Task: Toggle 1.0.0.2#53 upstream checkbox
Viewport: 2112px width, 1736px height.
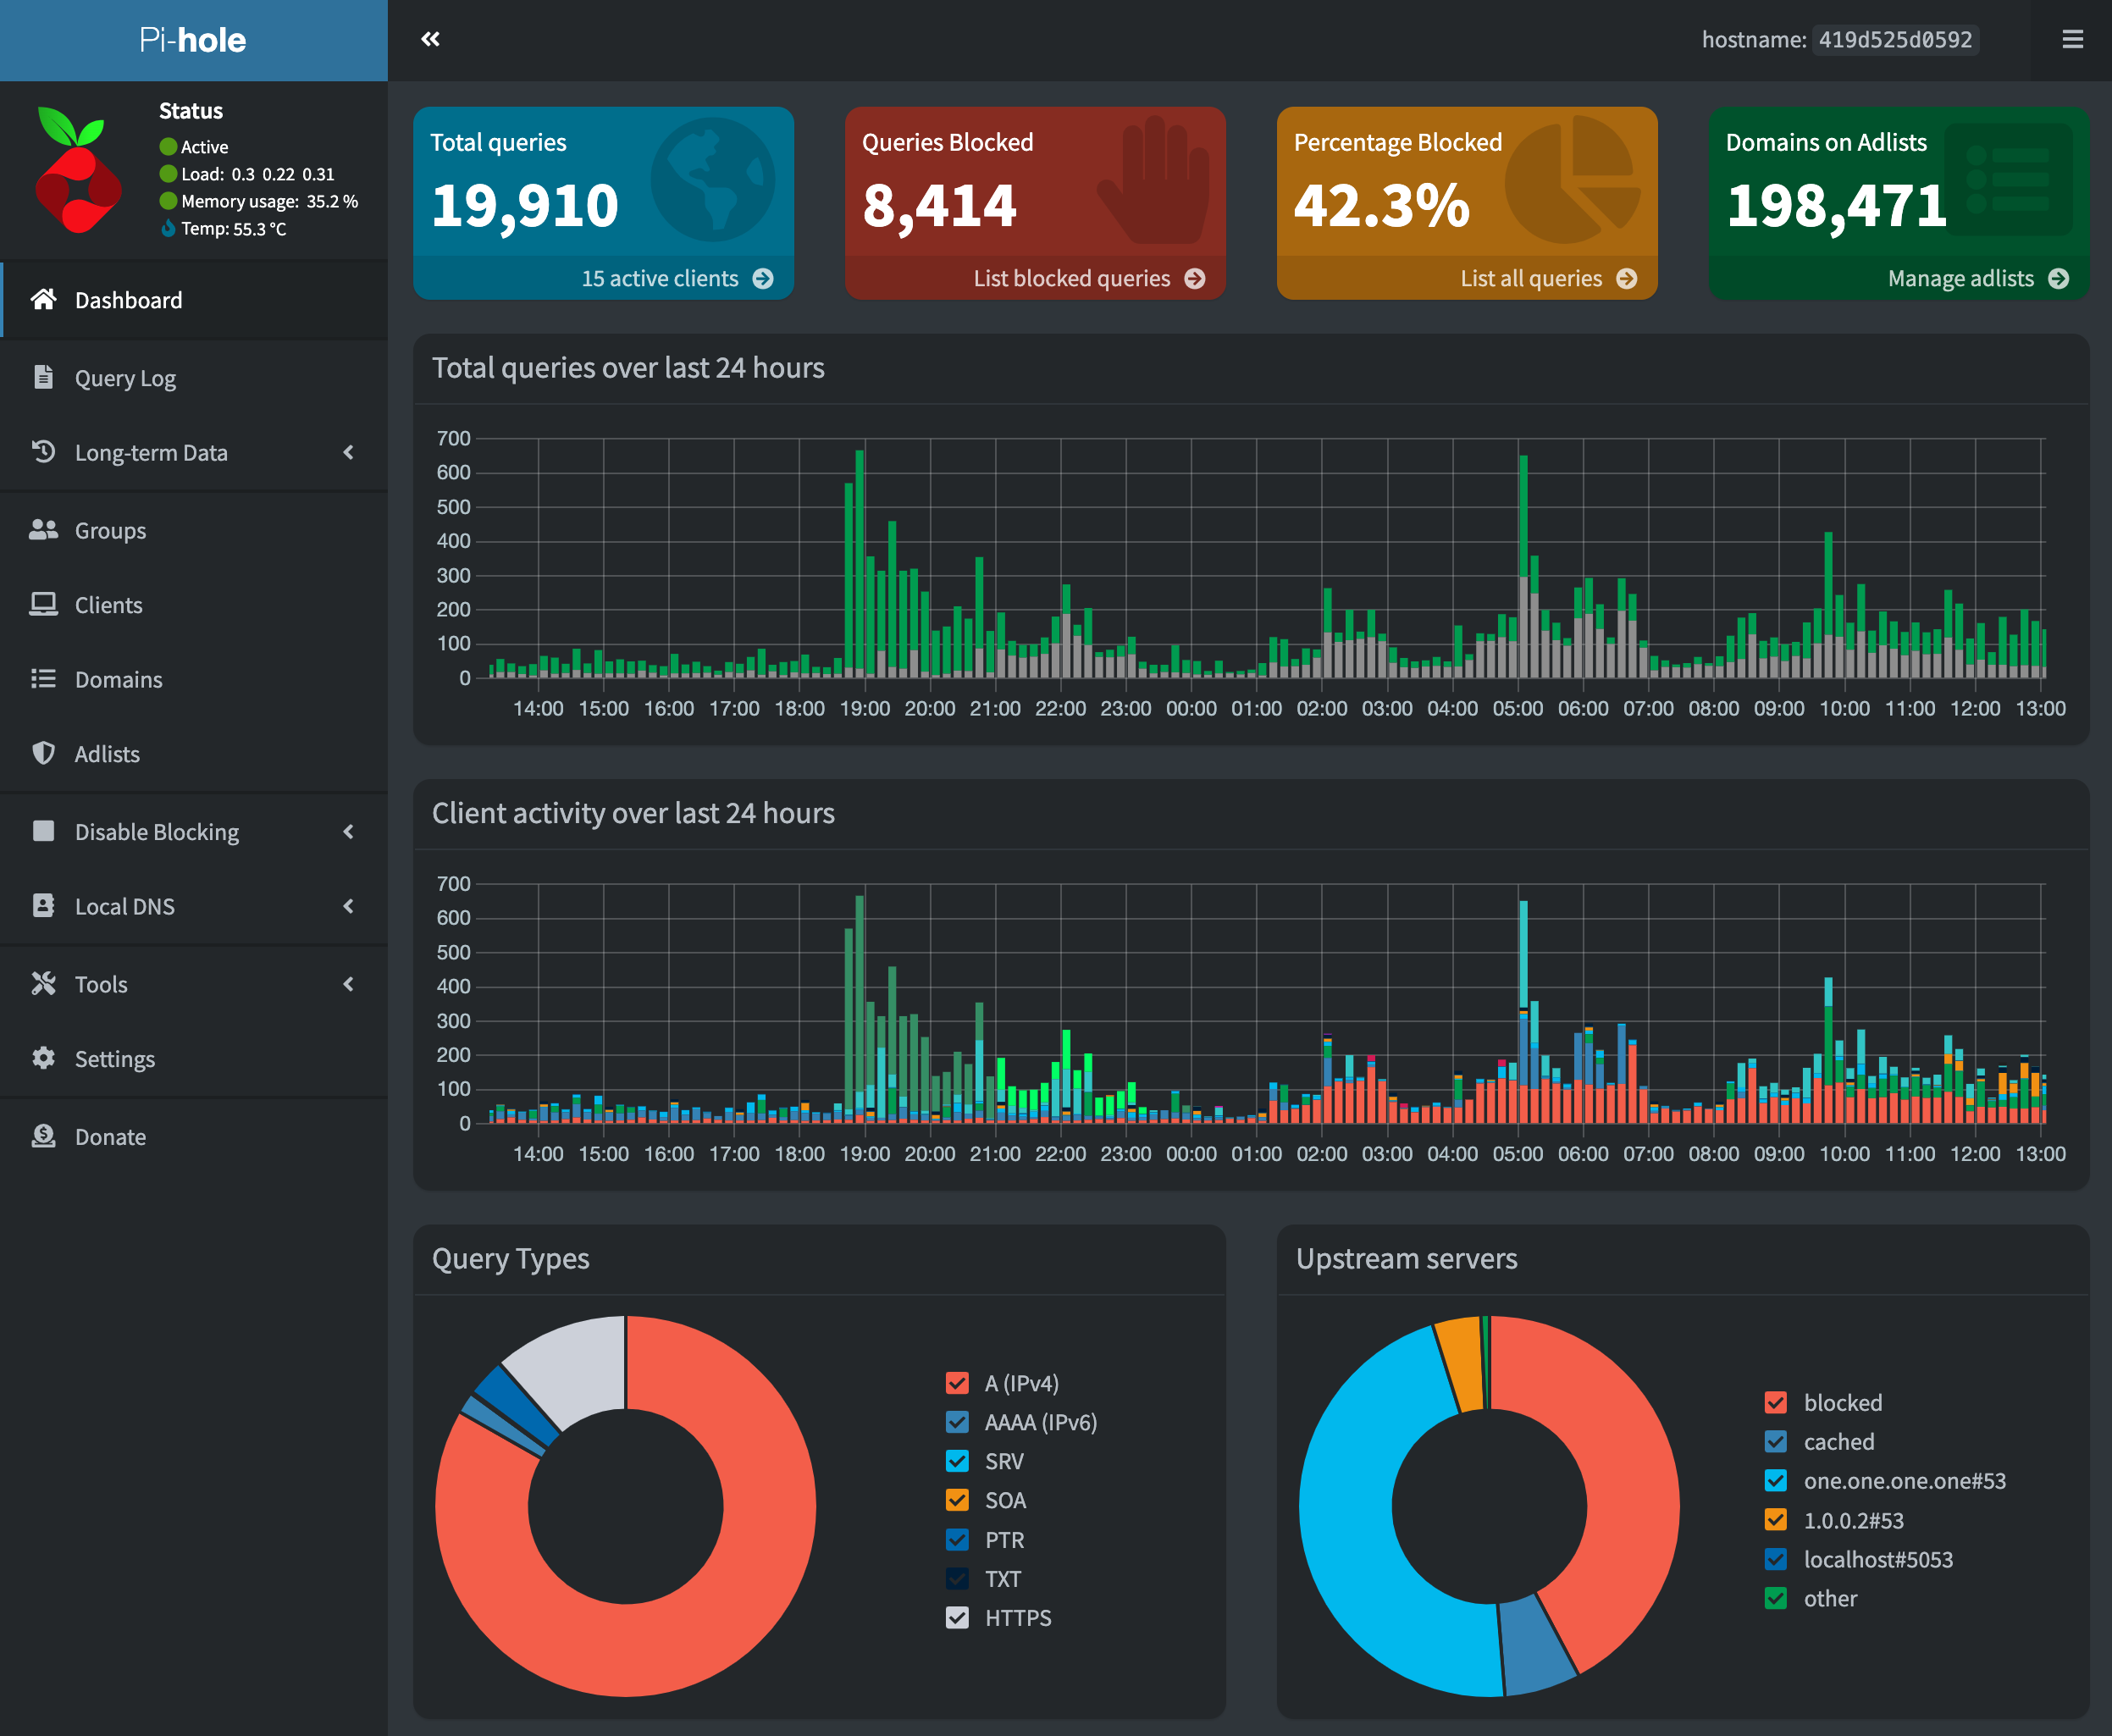Action: point(1776,1520)
